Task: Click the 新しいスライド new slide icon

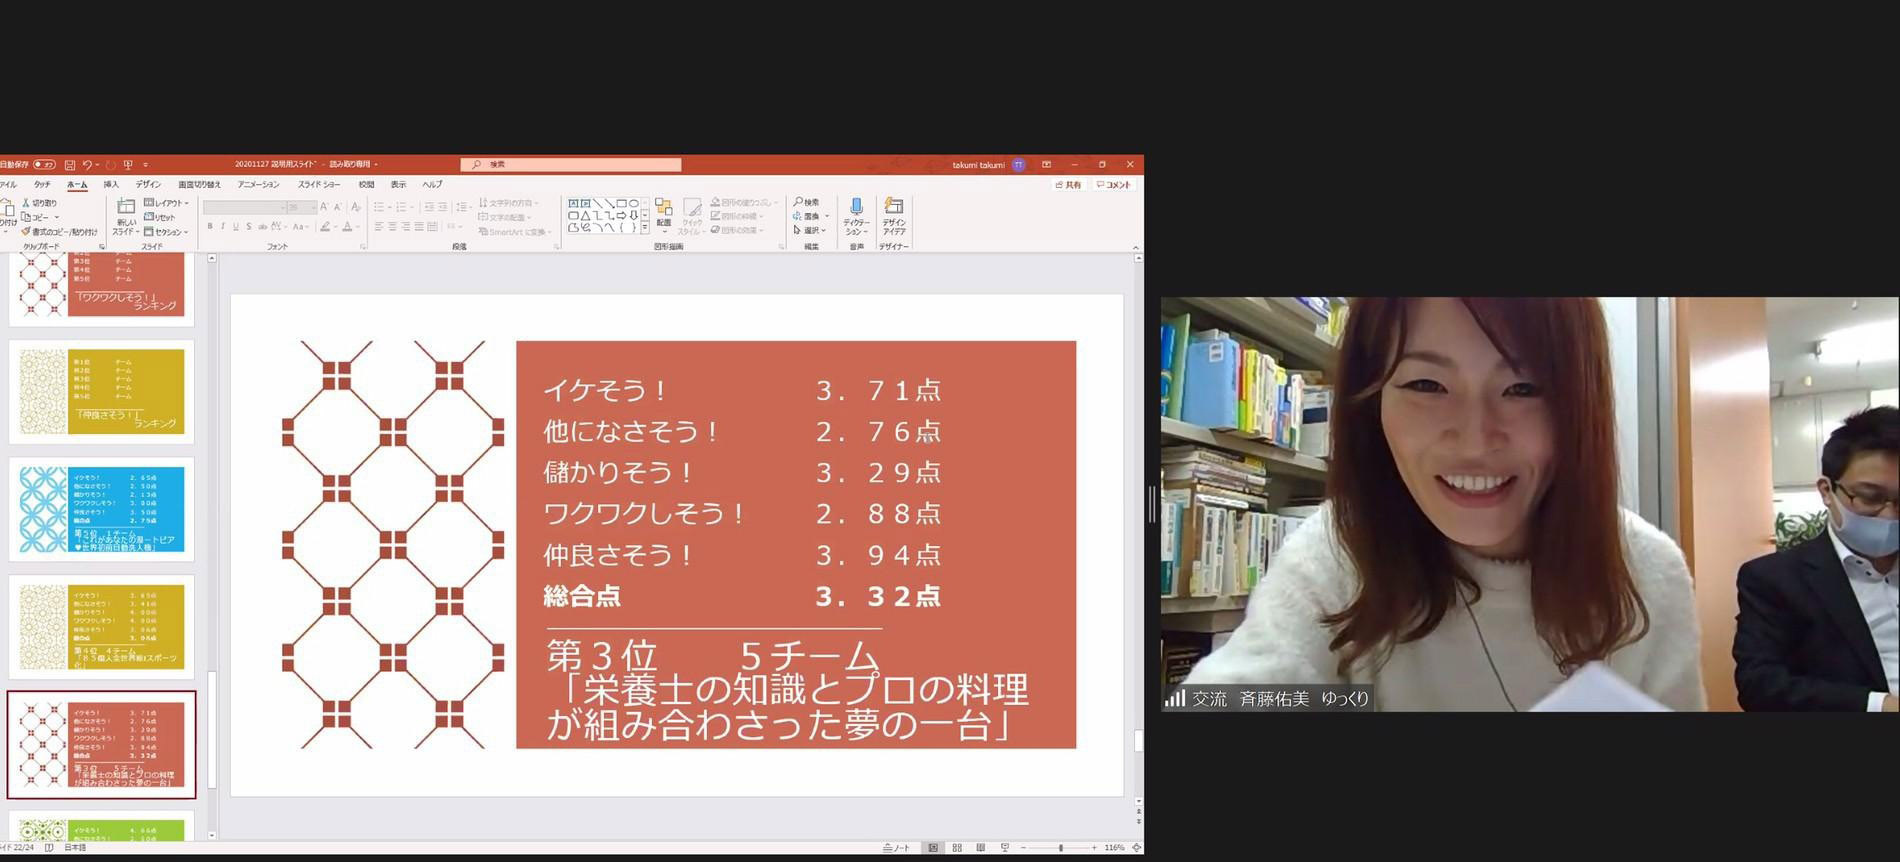Action: [x=126, y=206]
